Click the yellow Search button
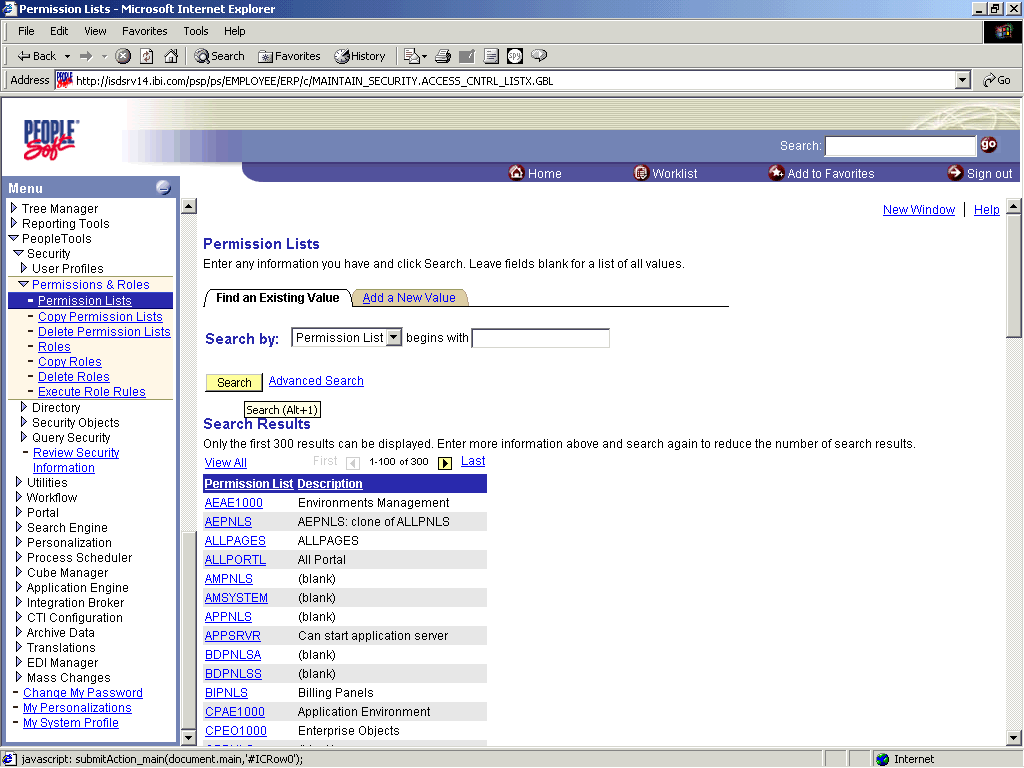This screenshot has height=768, width=1024. pyautogui.click(x=234, y=382)
